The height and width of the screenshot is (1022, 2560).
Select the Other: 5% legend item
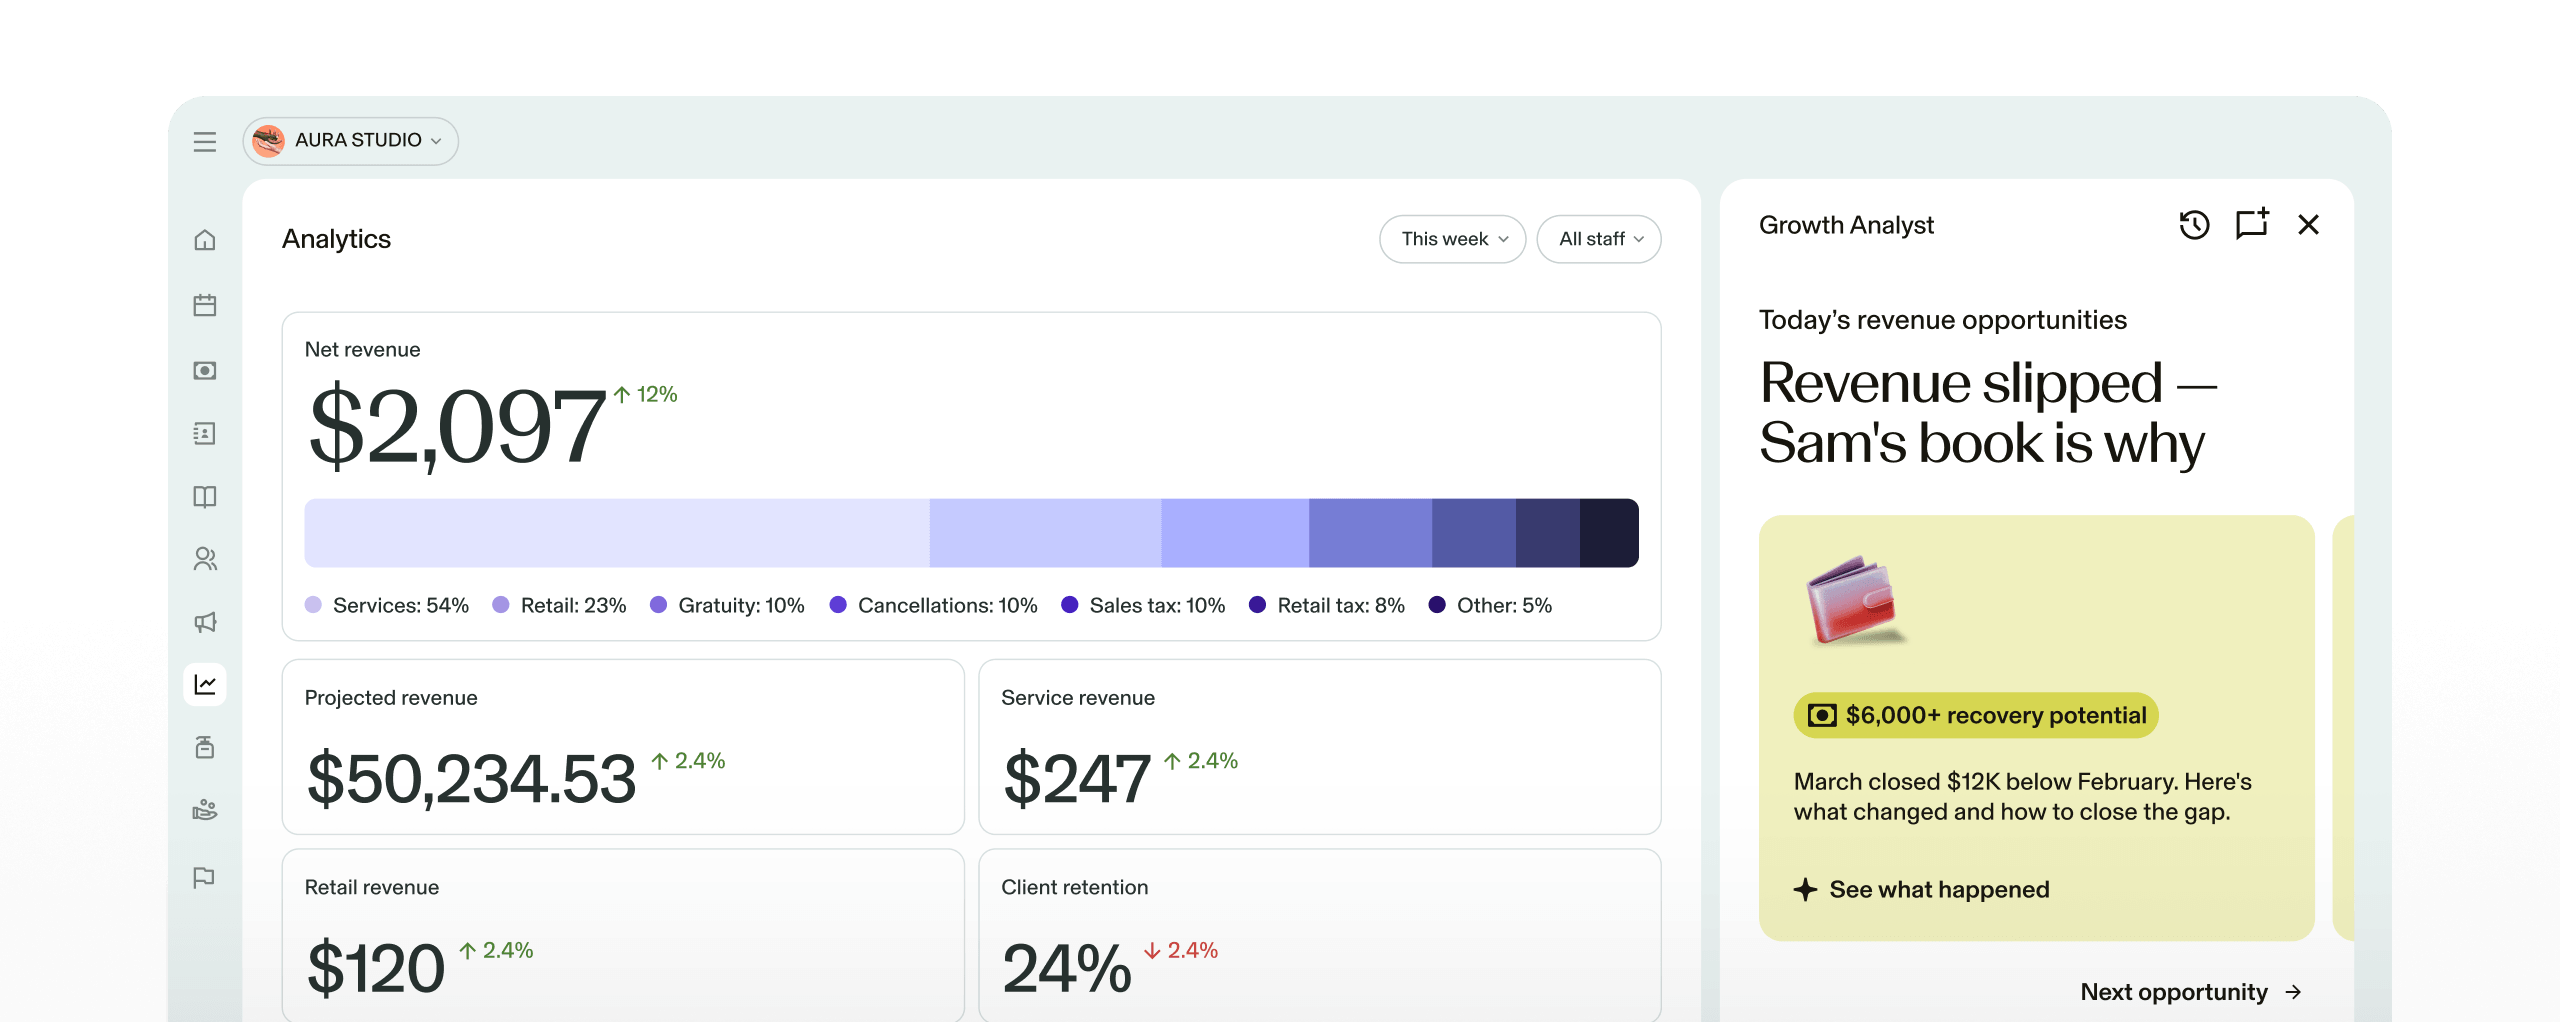pos(1490,605)
